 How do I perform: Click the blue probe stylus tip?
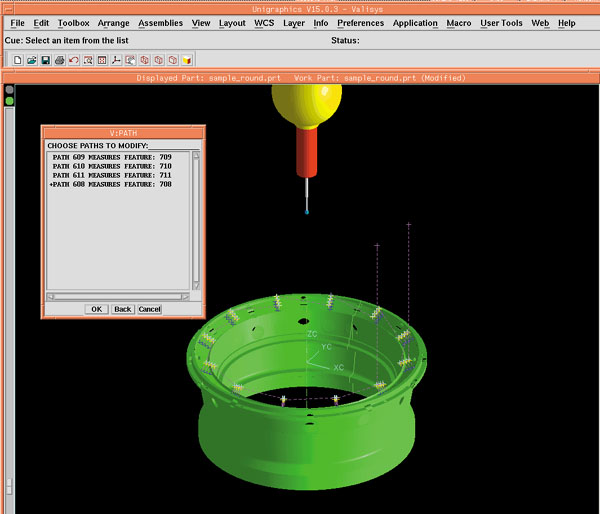point(307,212)
